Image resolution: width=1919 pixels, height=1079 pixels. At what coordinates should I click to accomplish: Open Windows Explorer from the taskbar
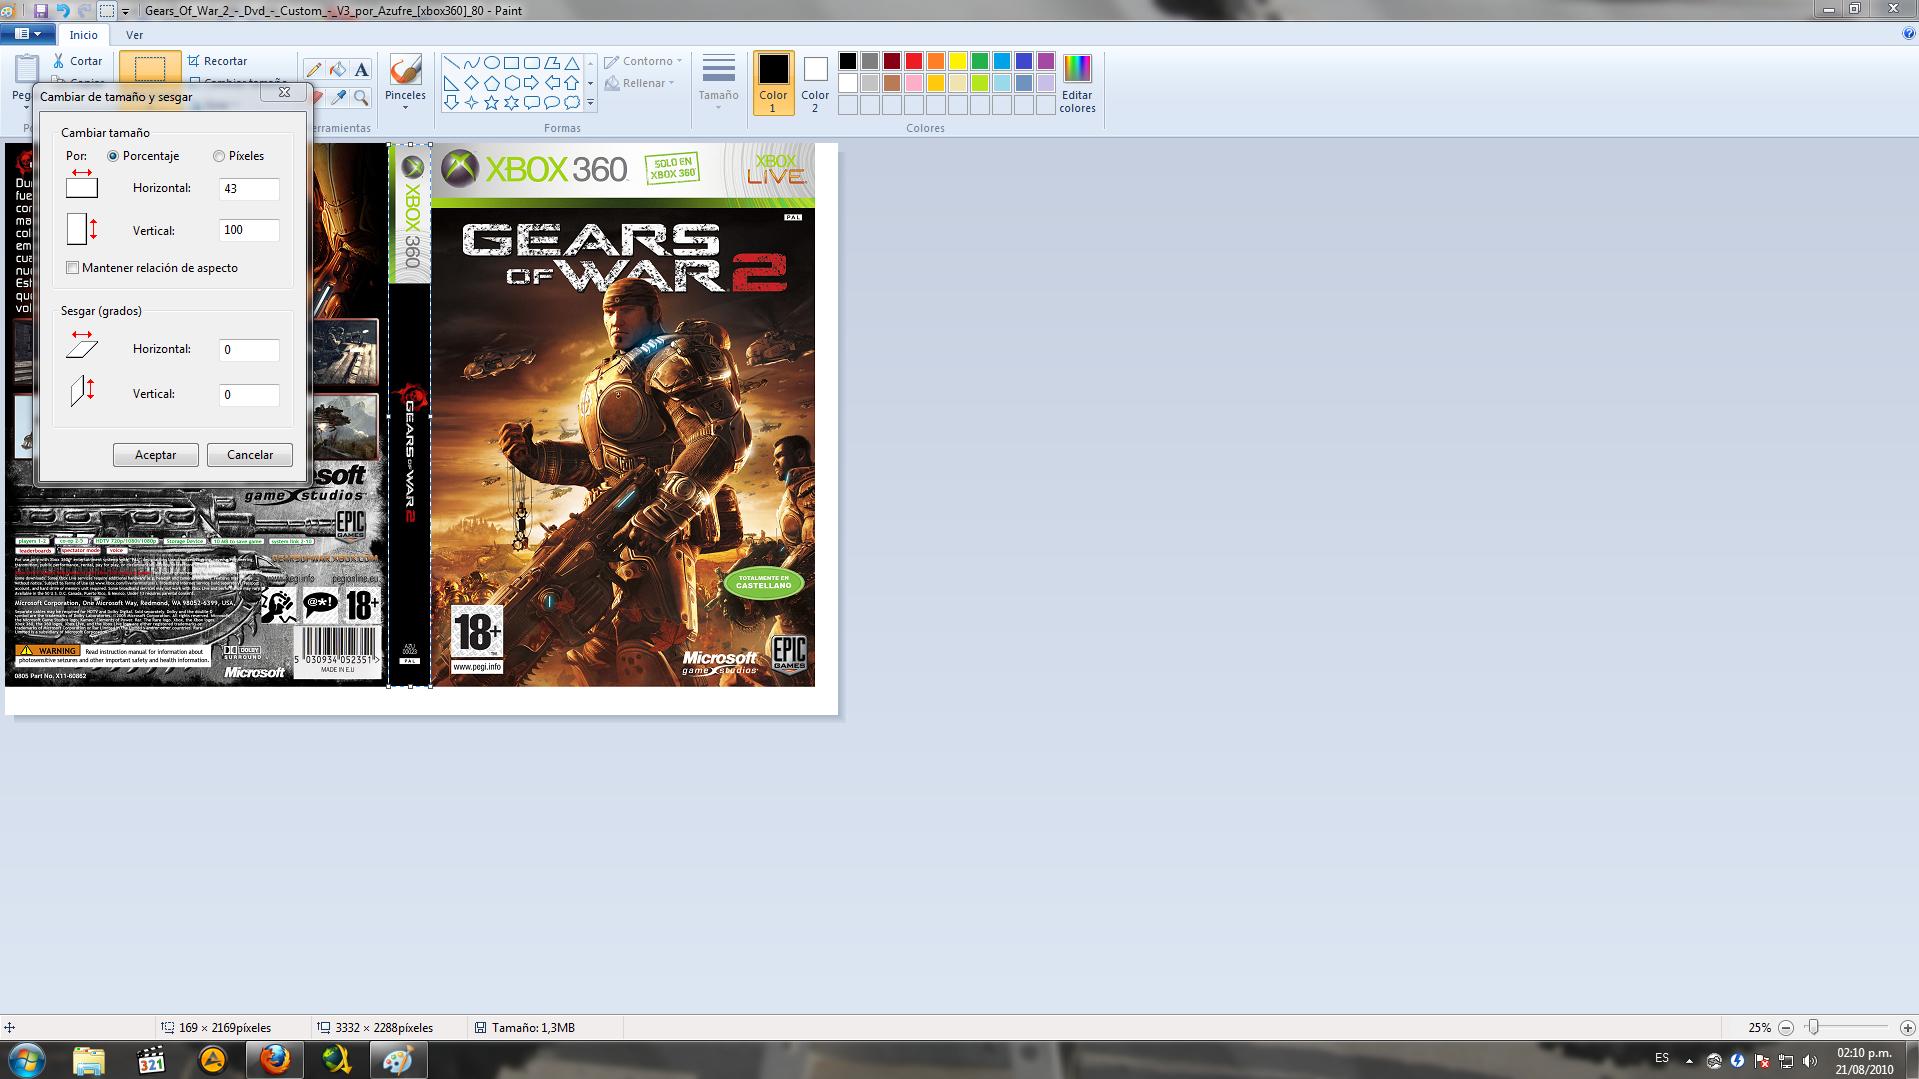click(89, 1060)
